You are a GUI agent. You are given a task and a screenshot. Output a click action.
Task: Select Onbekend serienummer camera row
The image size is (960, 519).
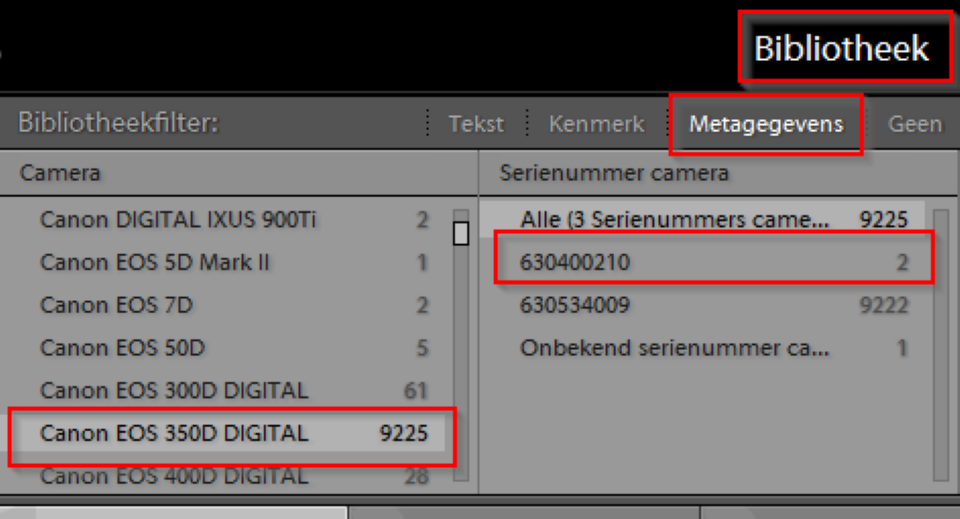(702, 348)
